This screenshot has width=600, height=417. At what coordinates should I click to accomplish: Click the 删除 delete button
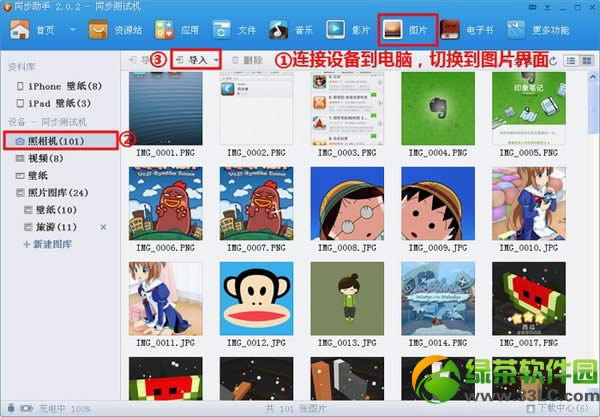[248, 60]
